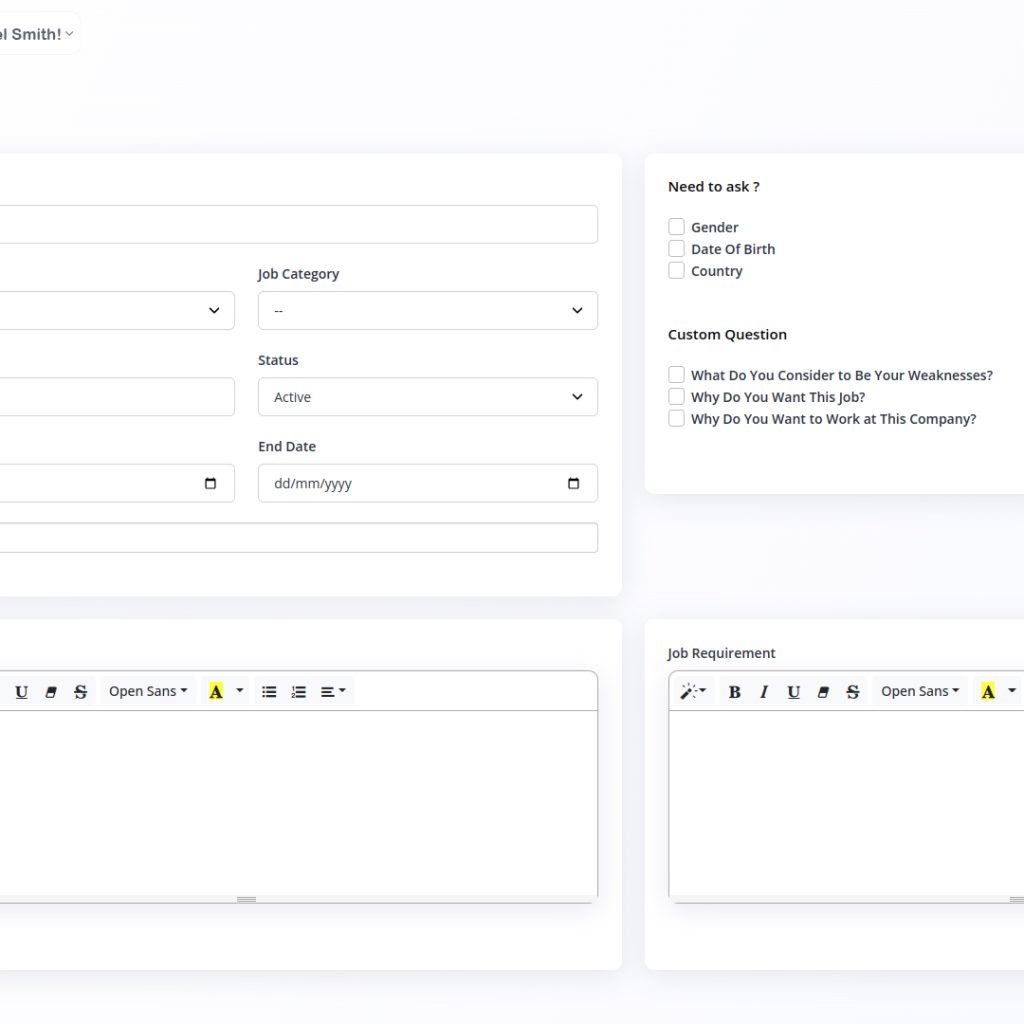Click inside the Job Requirement text area
The height and width of the screenshot is (1024, 1024).
[x=846, y=800]
